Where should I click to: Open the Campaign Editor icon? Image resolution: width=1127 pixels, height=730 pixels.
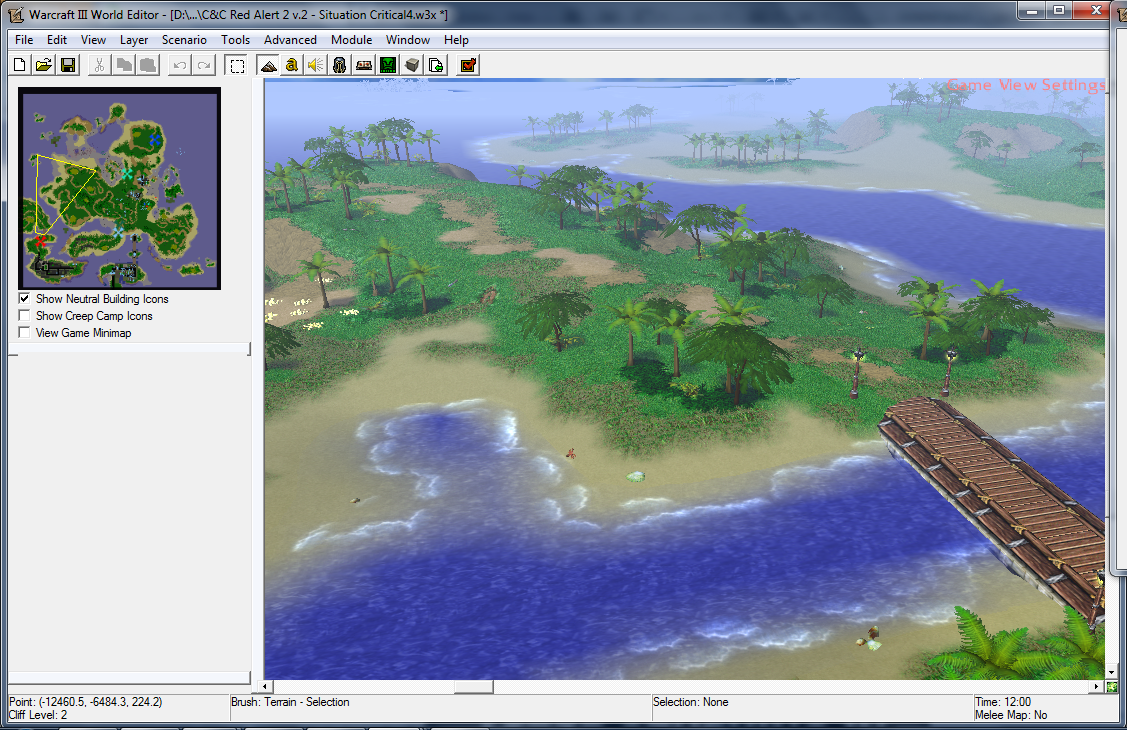364,65
